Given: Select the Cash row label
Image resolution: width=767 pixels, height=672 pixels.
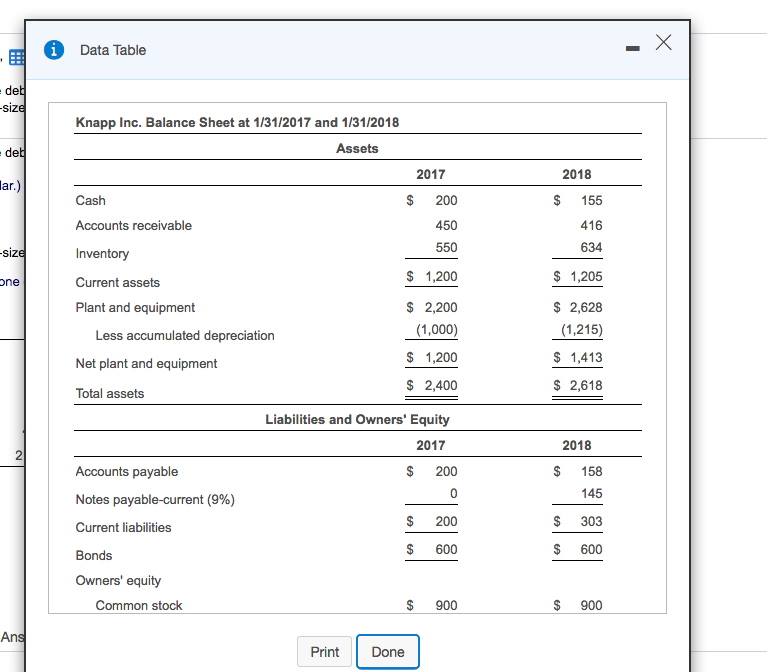Looking at the screenshot, I should click(91, 200).
